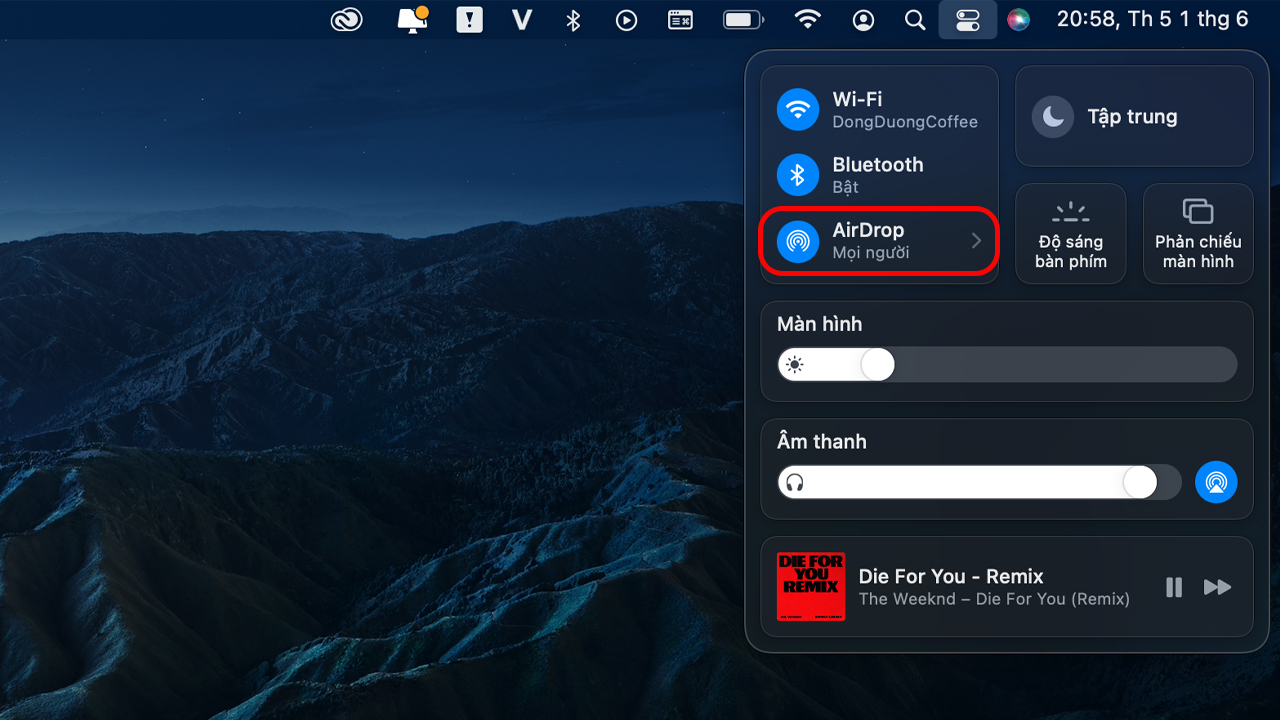Image resolution: width=1280 pixels, height=720 pixels.
Task: Click the DongDuongCoffee Wi-Fi network name
Action: click(905, 122)
